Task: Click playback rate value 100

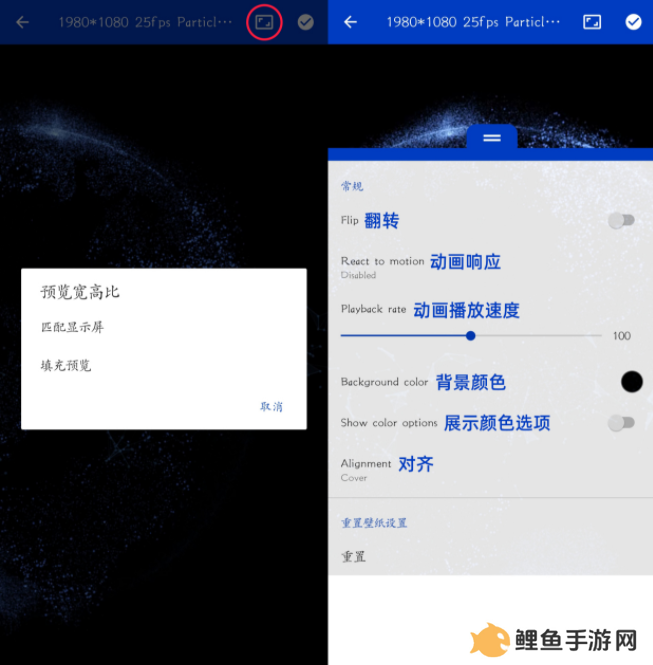Action: 622,336
